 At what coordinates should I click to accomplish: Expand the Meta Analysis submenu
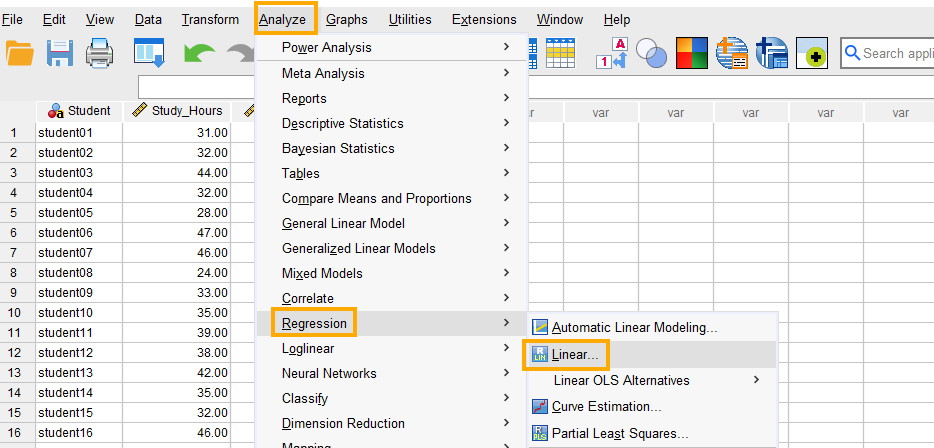click(x=392, y=73)
